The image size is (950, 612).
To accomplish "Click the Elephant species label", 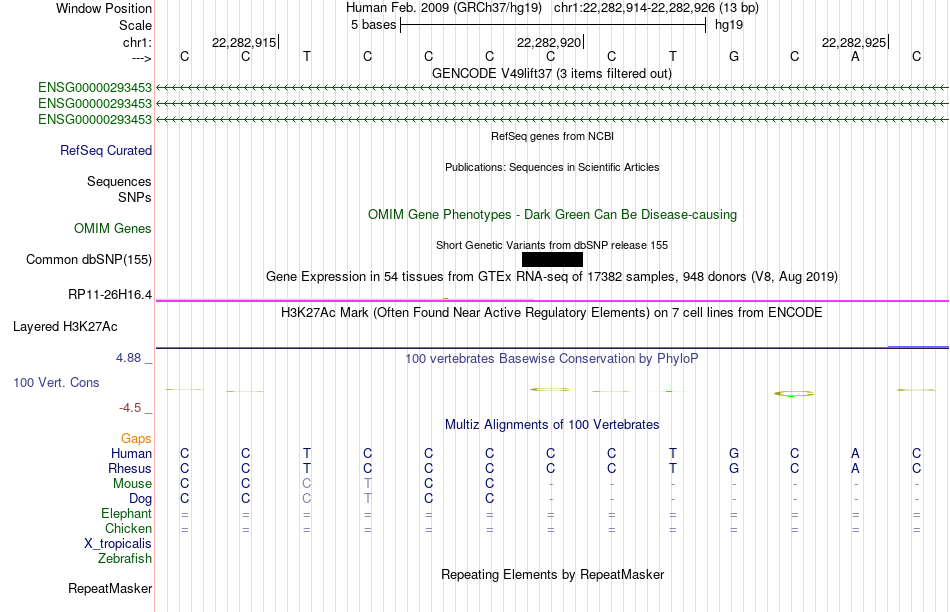I will click(x=127, y=513).
